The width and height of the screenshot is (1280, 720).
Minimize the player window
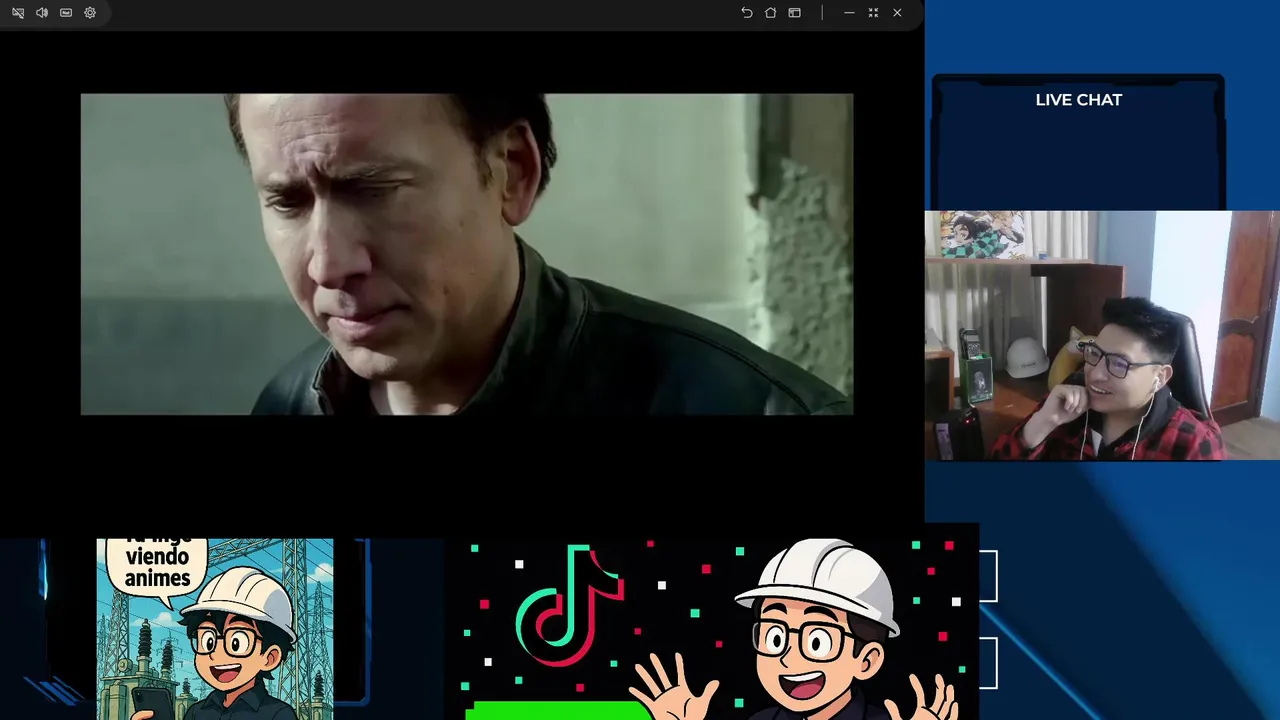849,13
